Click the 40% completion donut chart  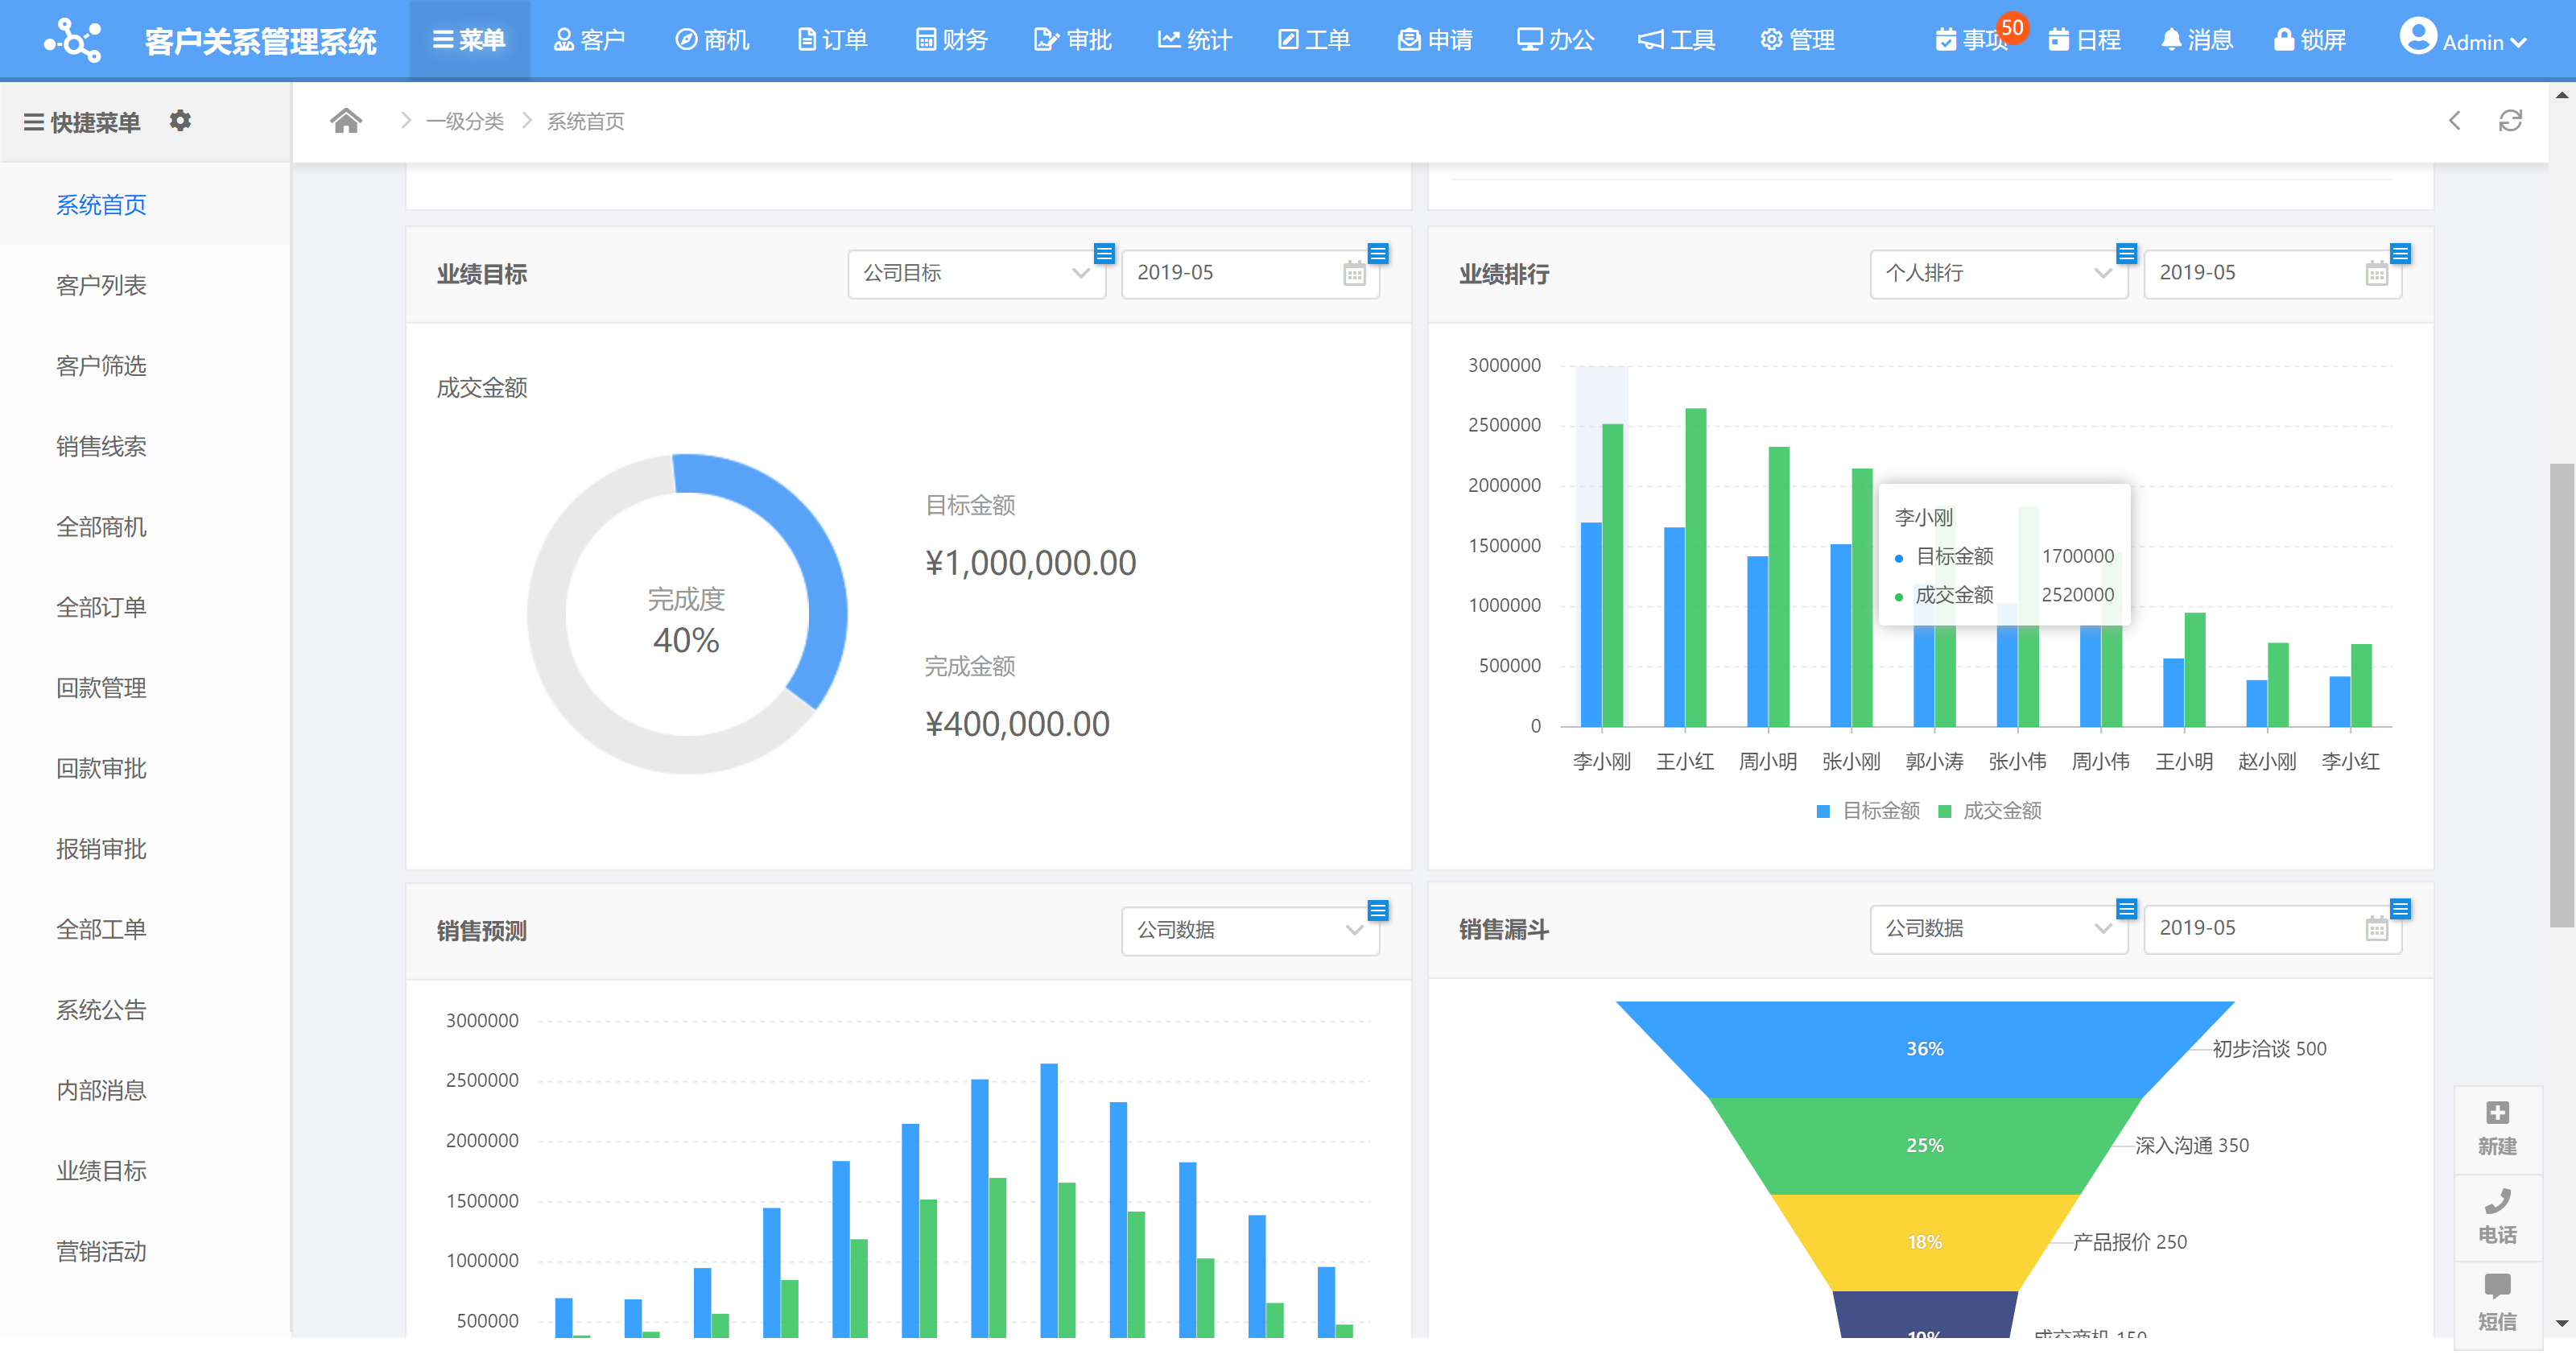point(687,616)
